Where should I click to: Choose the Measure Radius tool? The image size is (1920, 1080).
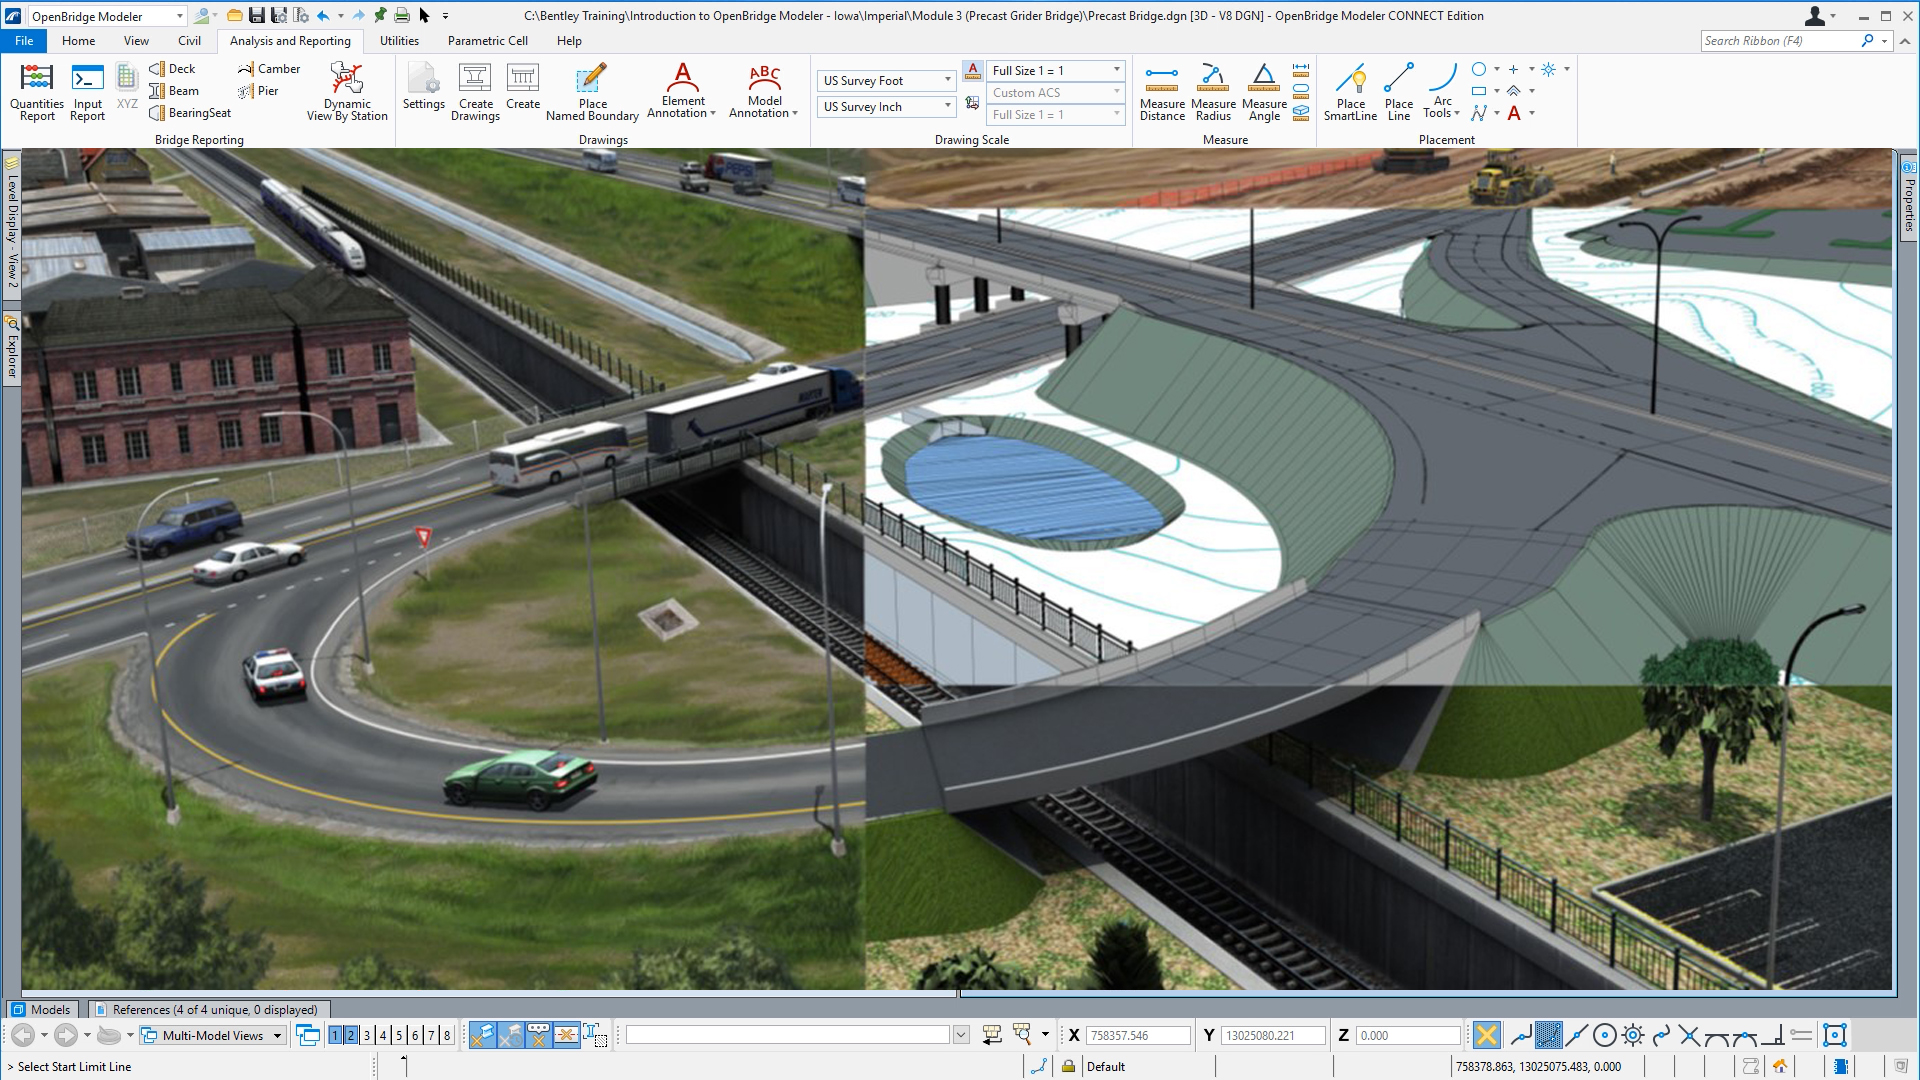click(x=1213, y=92)
